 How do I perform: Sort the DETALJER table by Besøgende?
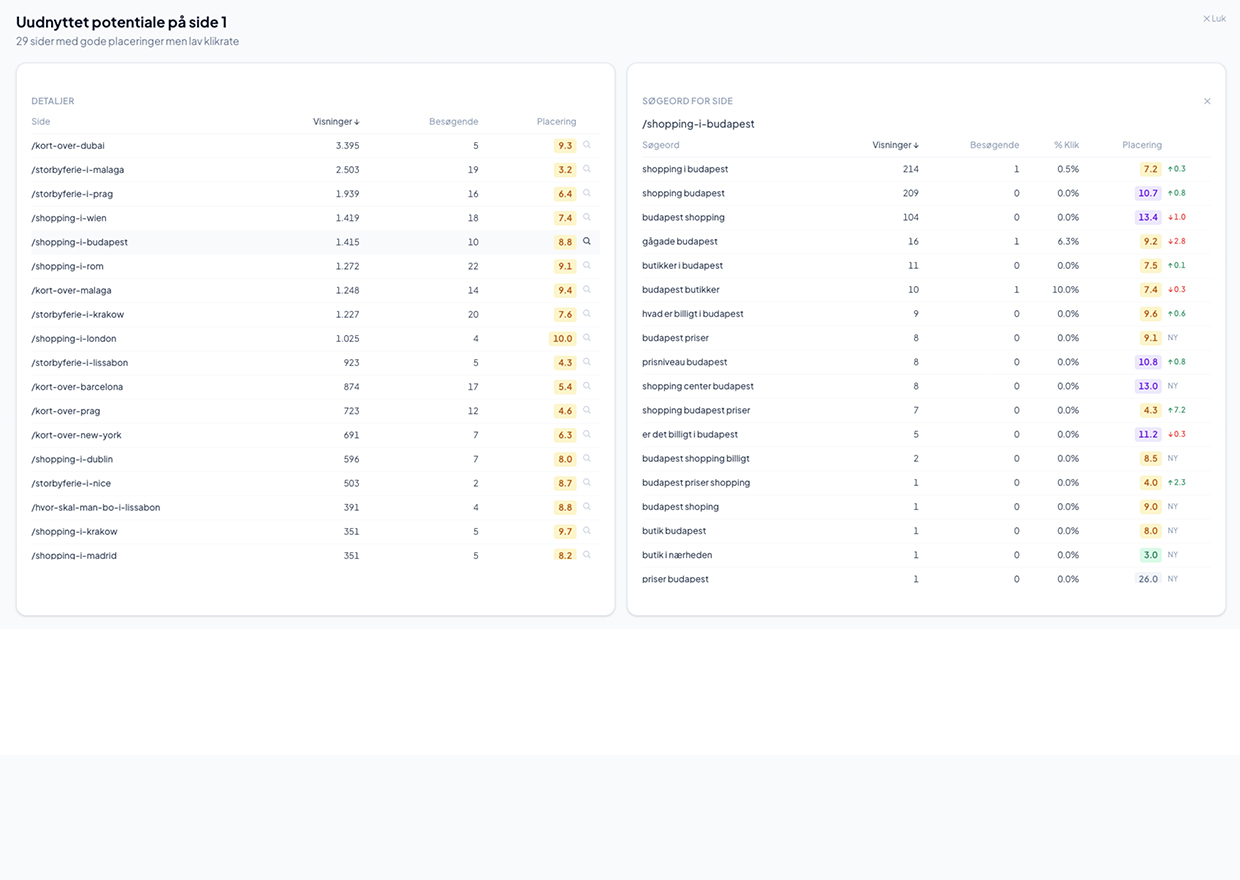tap(453, 121)
